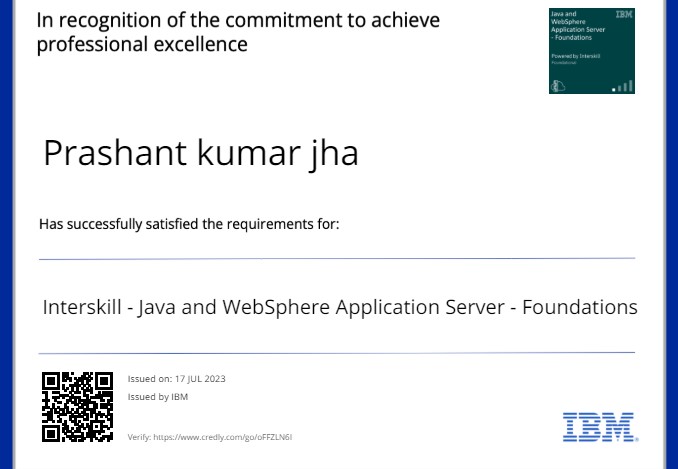Image resolution: width=678 pixels, height=469 pixels.
Task: Click the Interskill course title line
Action: click(339, 307)
